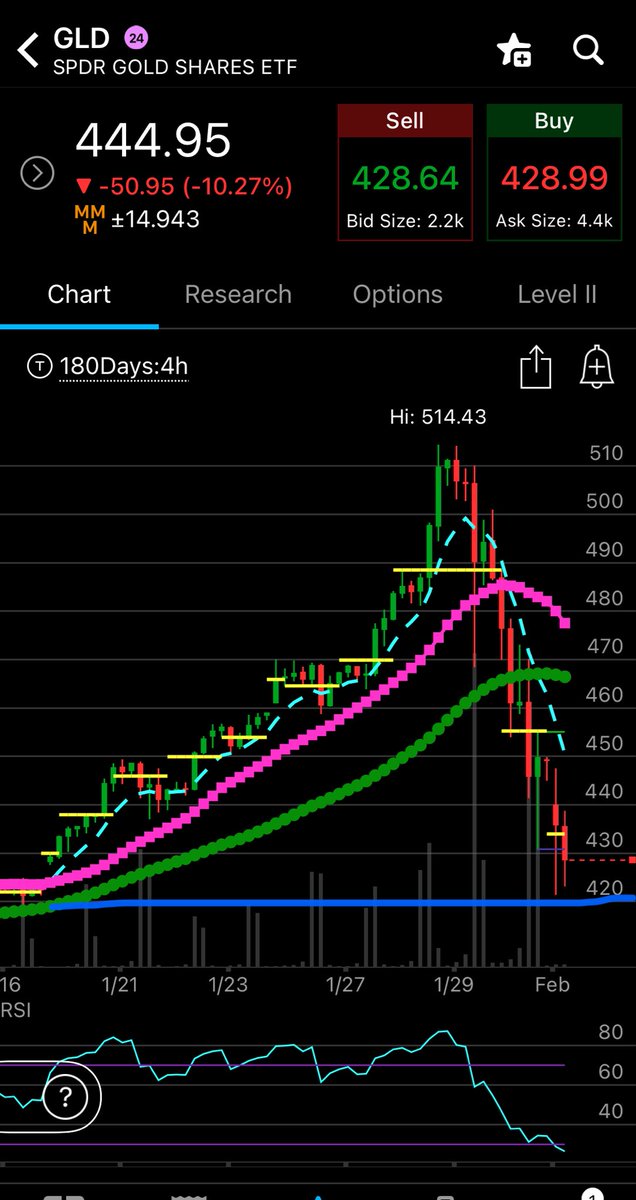Switch to the Chart tab

(x=79, y=294)
